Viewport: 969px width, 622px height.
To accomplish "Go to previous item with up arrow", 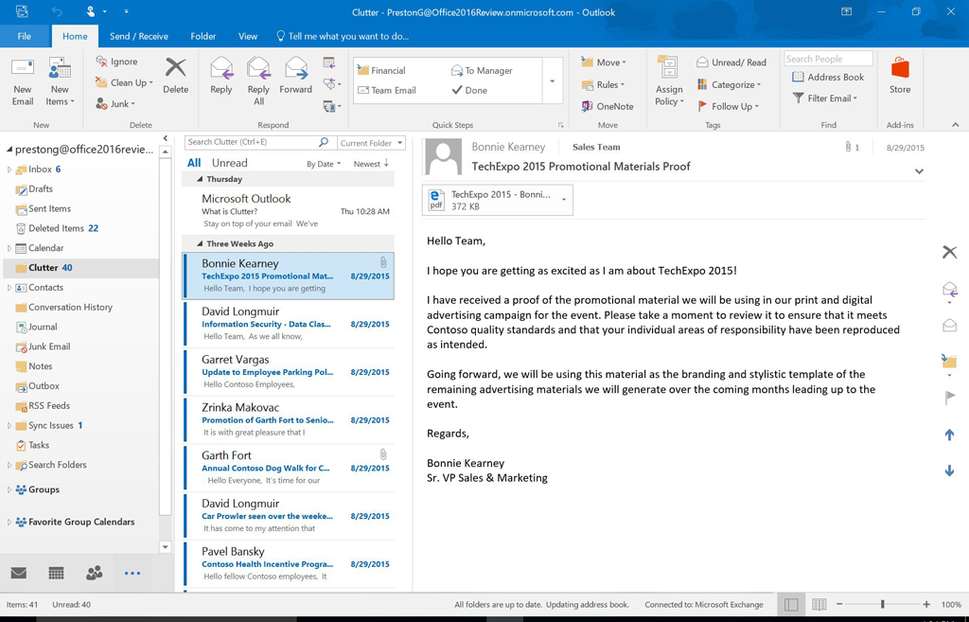I will 950,435.
